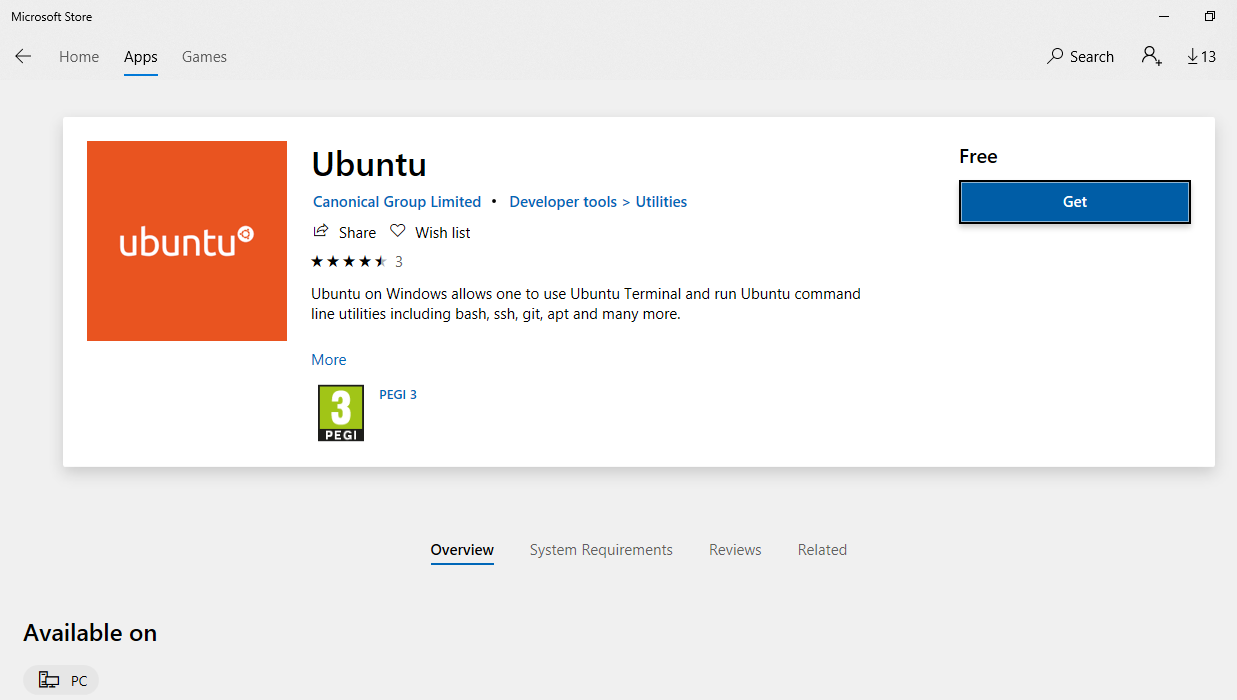Add to wish list heart icon

[x=397, y=232]
